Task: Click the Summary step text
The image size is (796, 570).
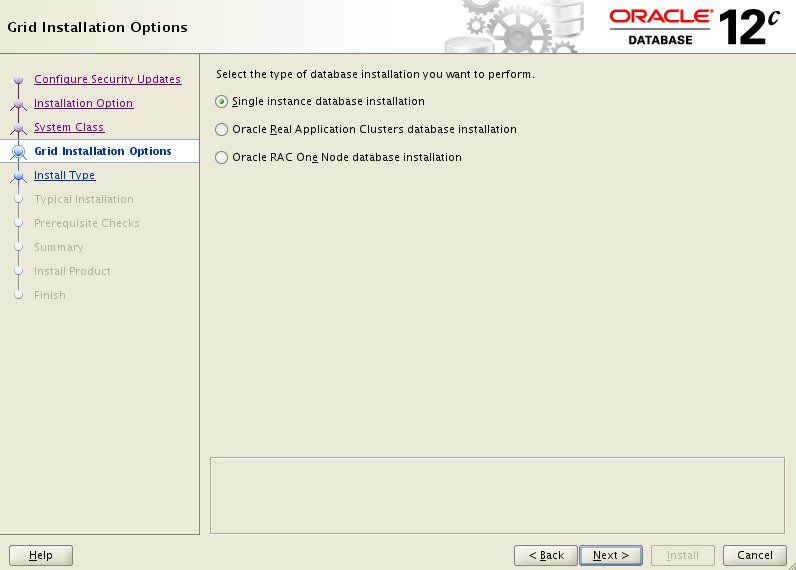Action: [x=58, y=247]
